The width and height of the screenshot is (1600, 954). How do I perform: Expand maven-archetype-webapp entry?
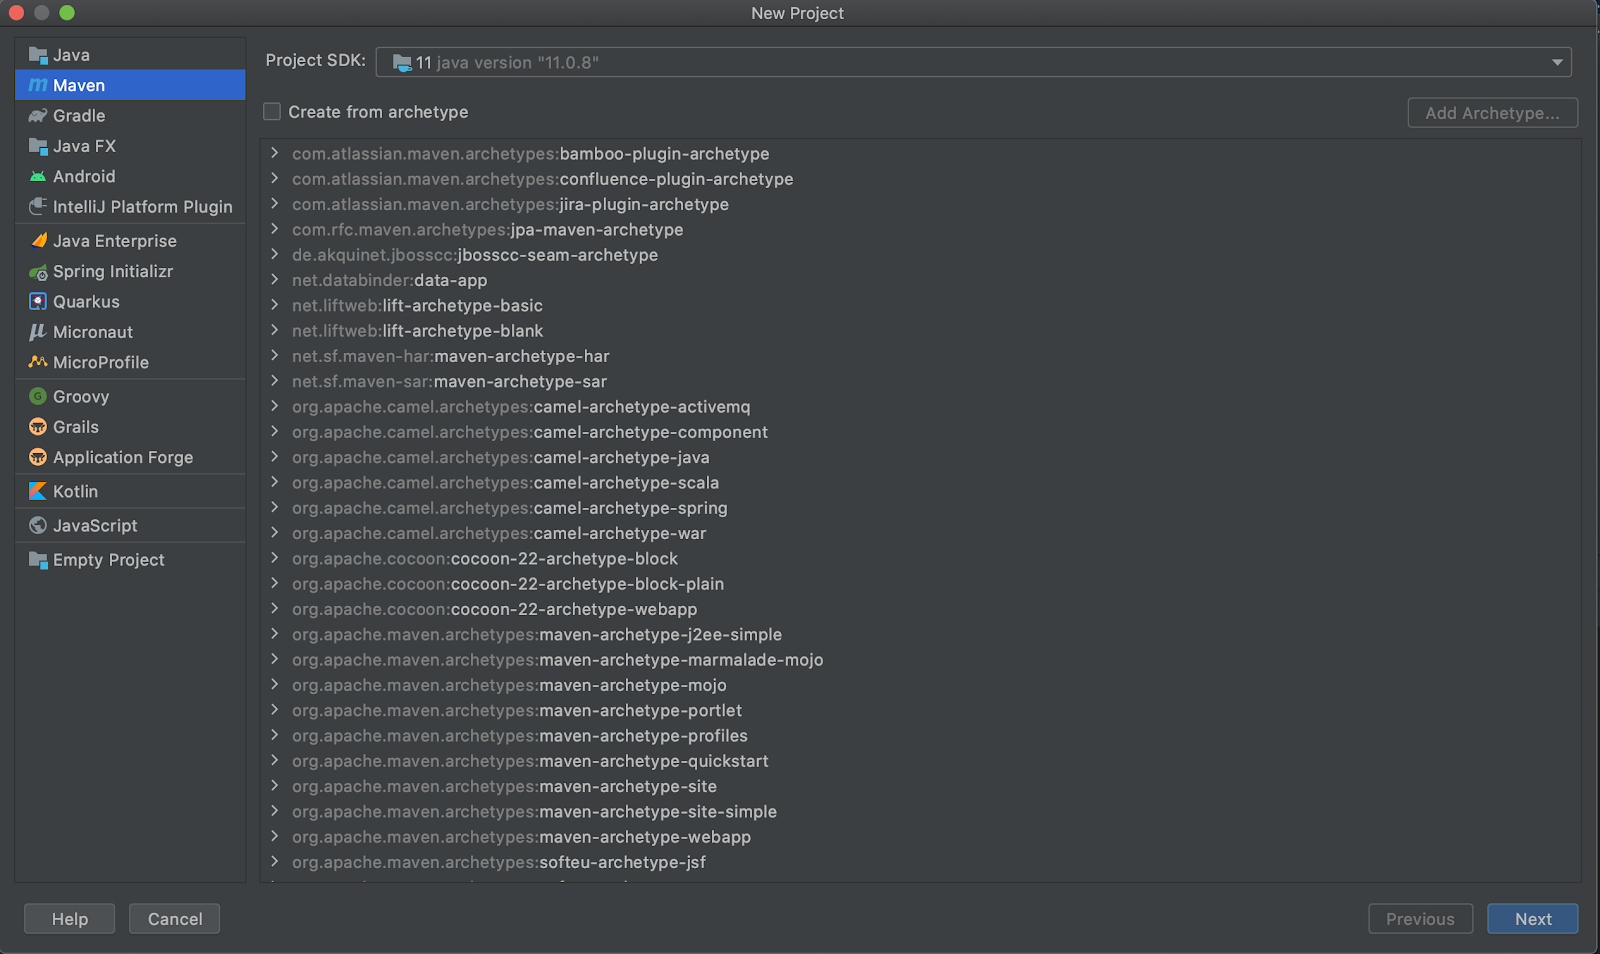point(274,836)
